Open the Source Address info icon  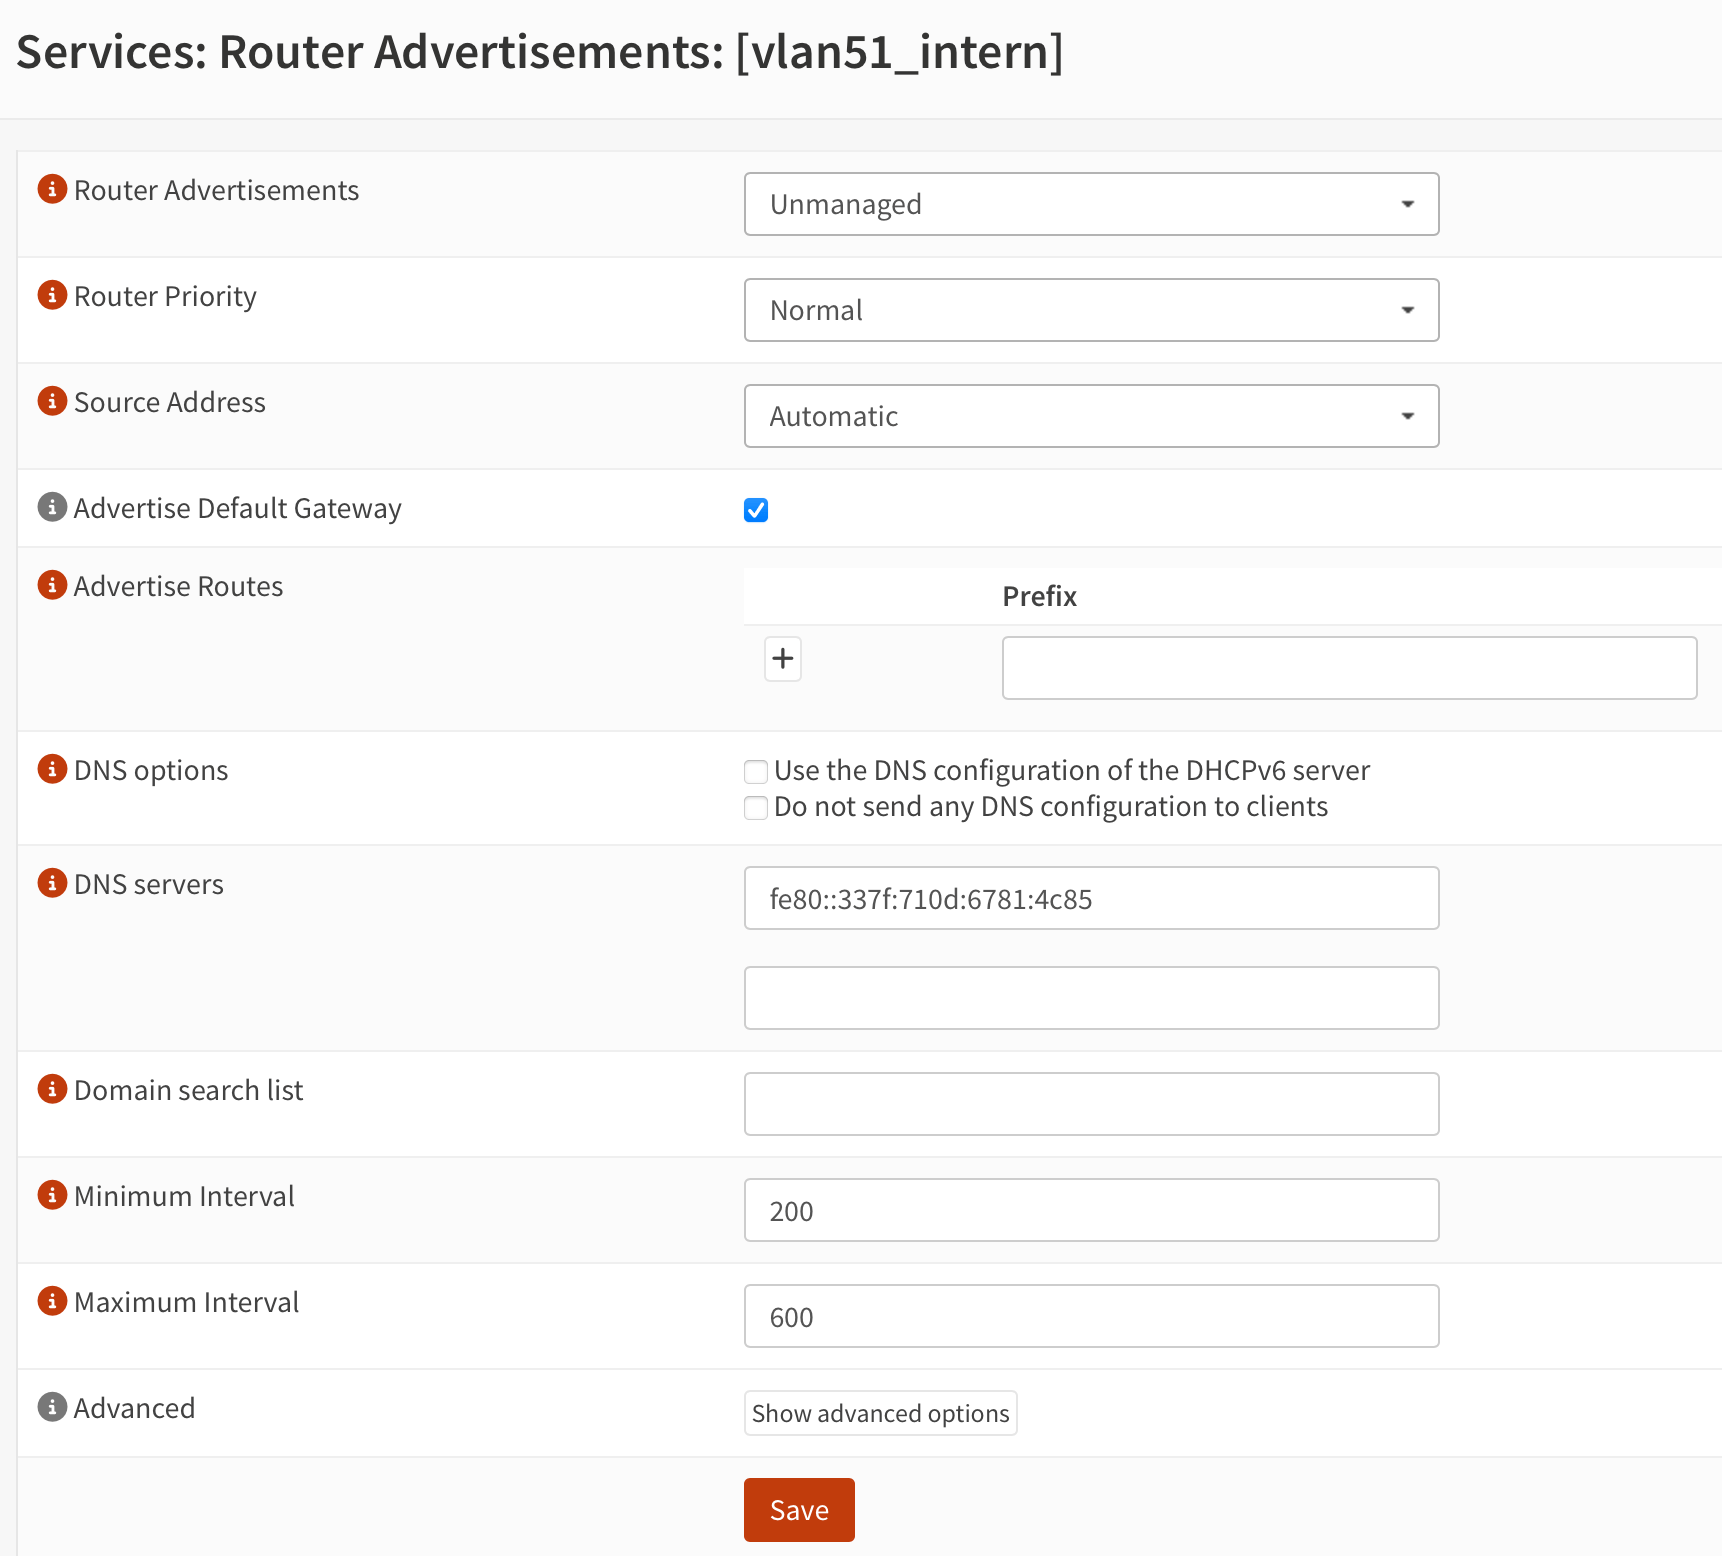51,400
